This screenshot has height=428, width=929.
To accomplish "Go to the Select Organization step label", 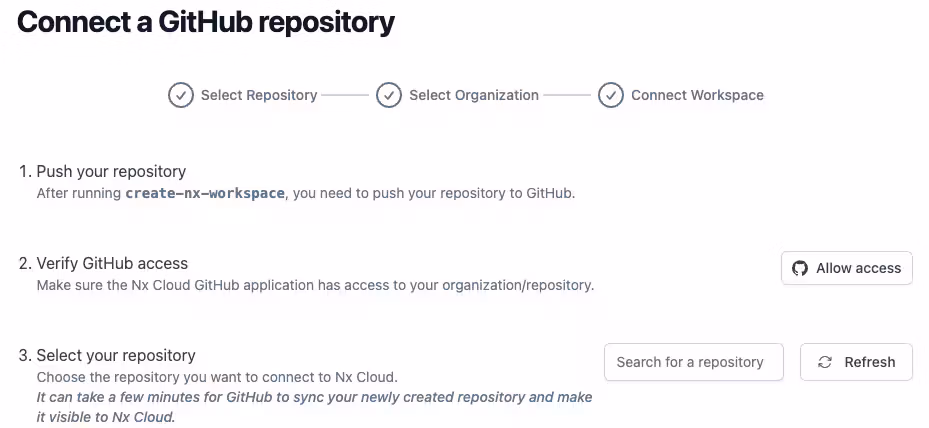I will (473, 95).
